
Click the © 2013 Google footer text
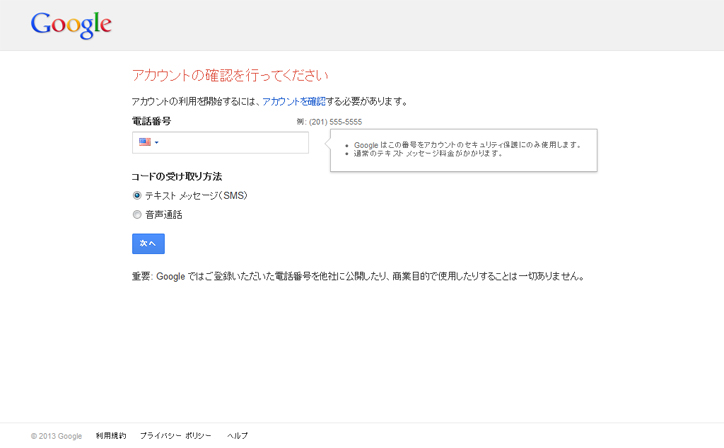click(56, 436)
